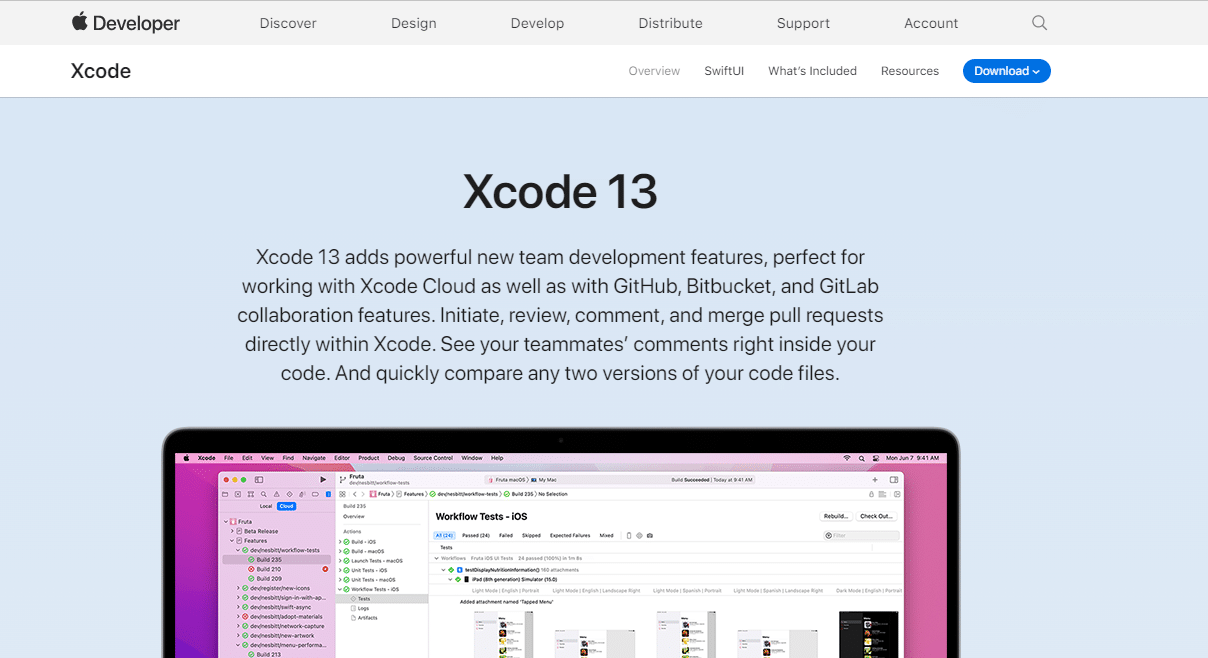This screenshot has height=658, width=1208.
Task: Click the Apple Developer logo
Action: tap(125, 22)
